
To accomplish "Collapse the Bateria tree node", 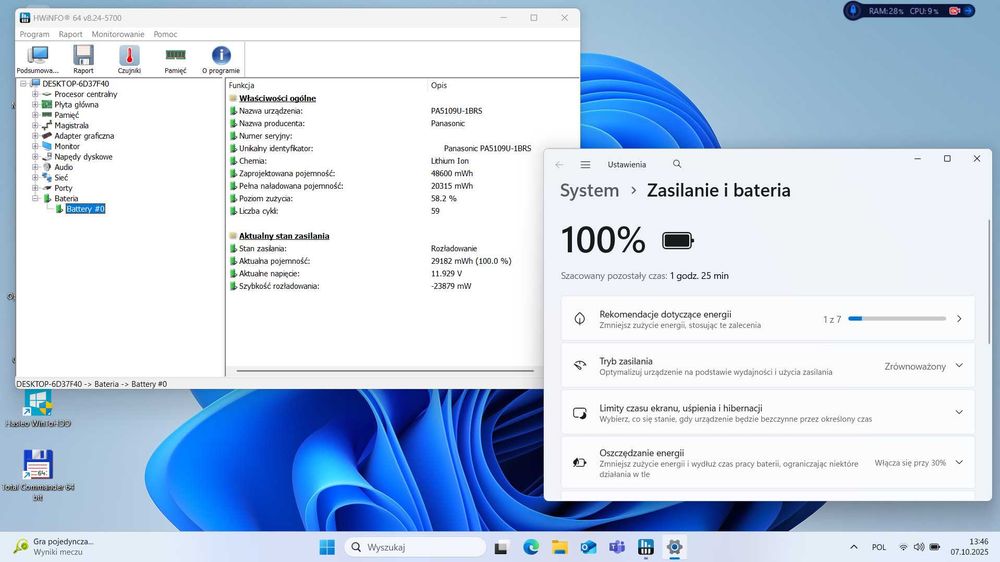I will (36, 198).
